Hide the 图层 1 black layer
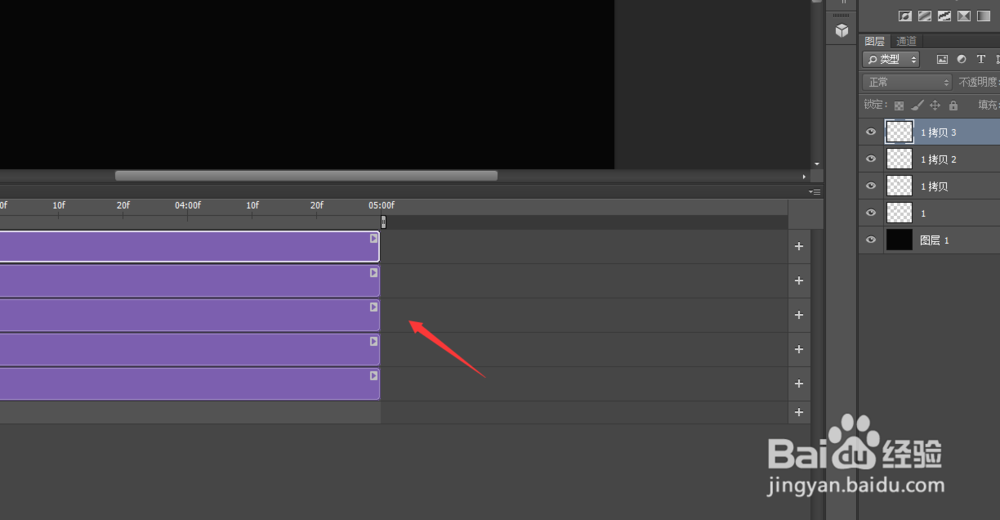The width and height of the screenshot is (1000, 520). point(871,240)
